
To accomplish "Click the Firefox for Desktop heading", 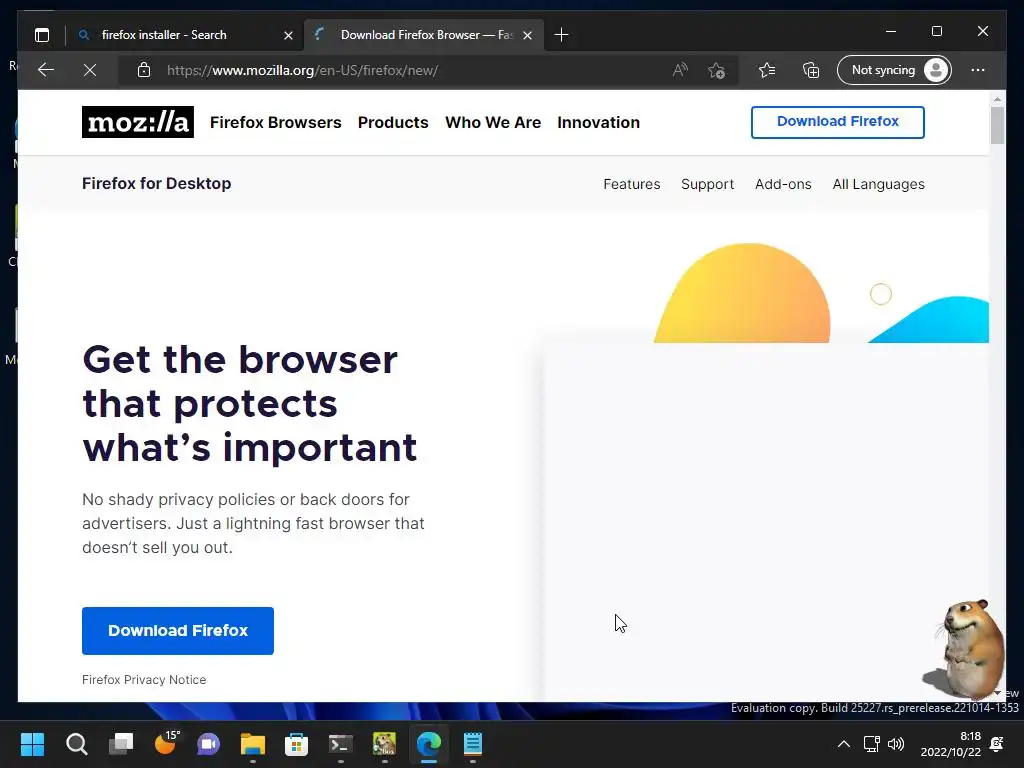I will [157, 184].
